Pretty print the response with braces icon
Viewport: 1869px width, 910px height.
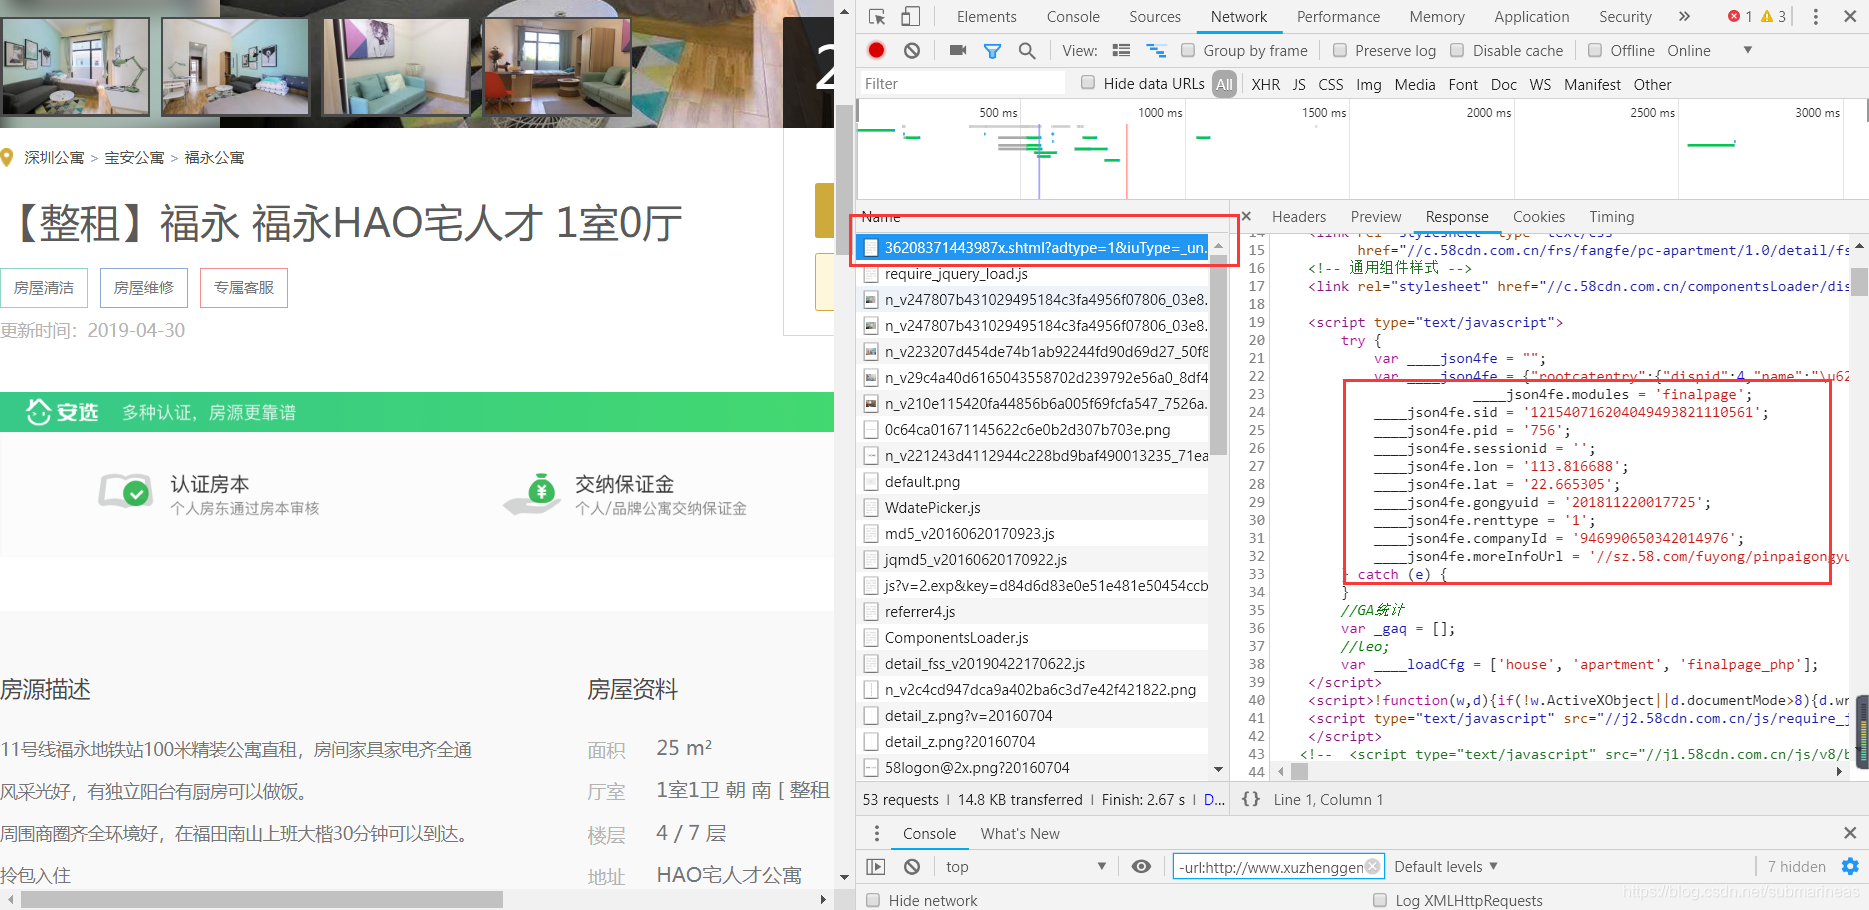click(x=1250, y=799)
